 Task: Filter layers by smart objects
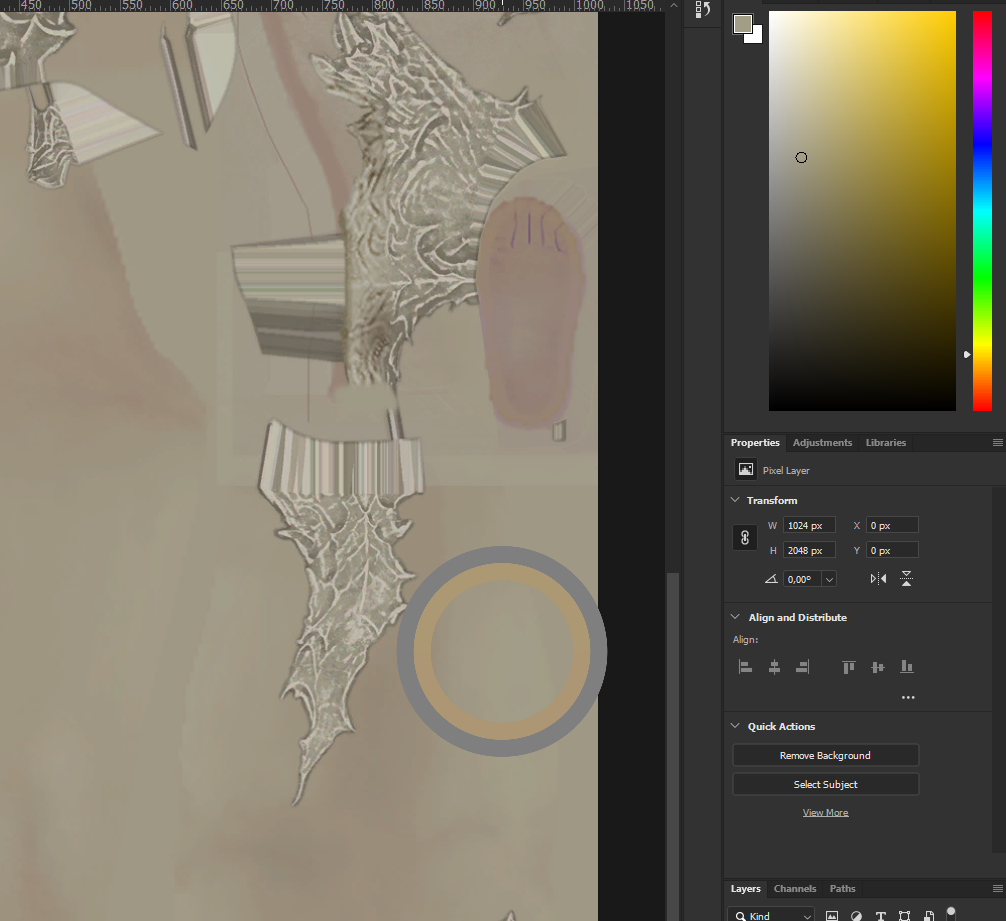pos(929,915)
